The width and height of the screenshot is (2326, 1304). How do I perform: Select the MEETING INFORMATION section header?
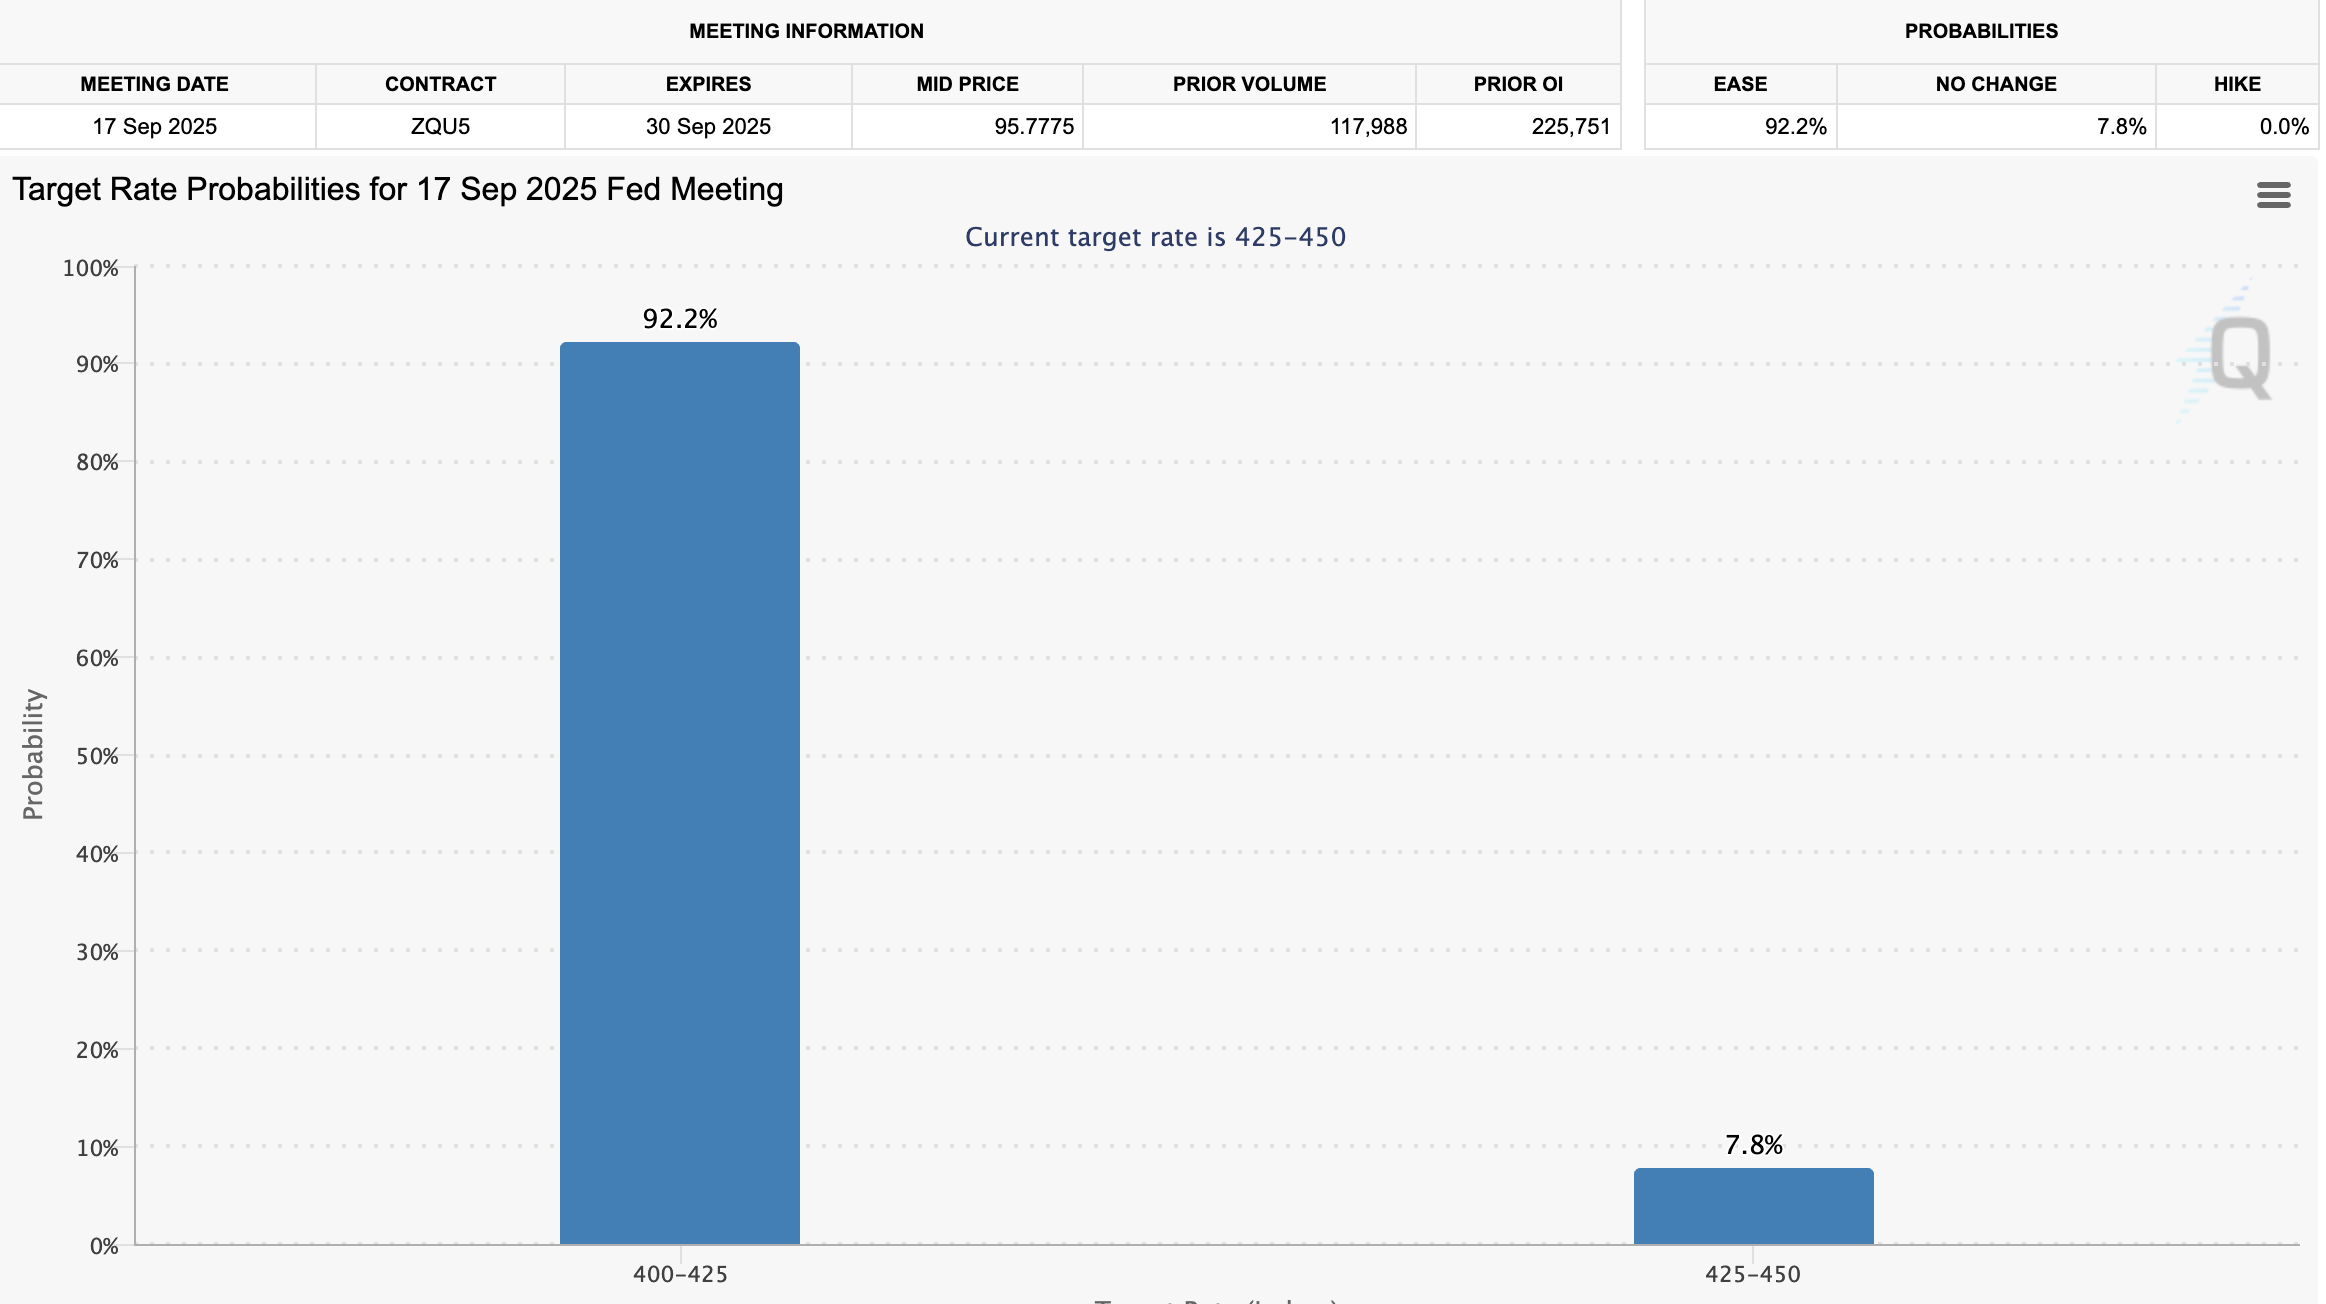pos(806,31)
